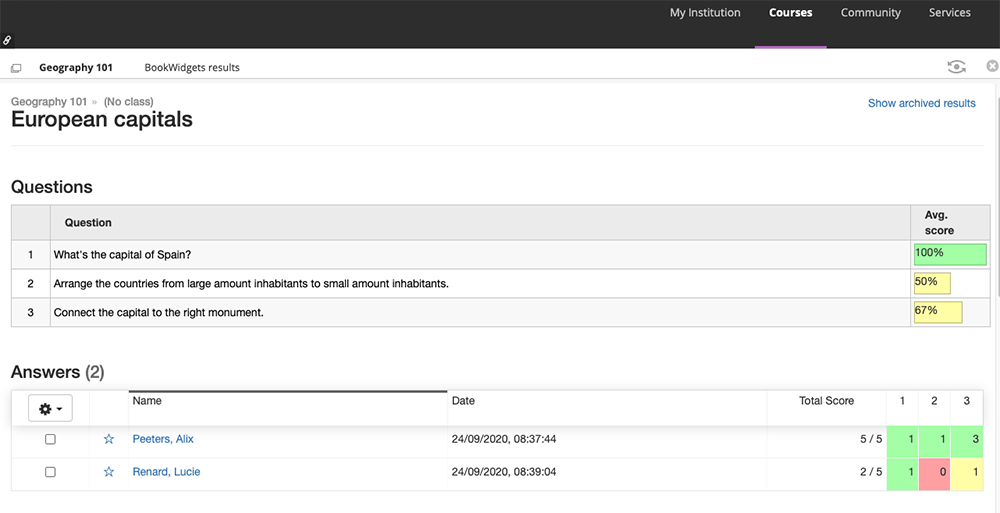Close the course panel with X icon
The image size is (1000, 513).
click(x=992, y=66)
